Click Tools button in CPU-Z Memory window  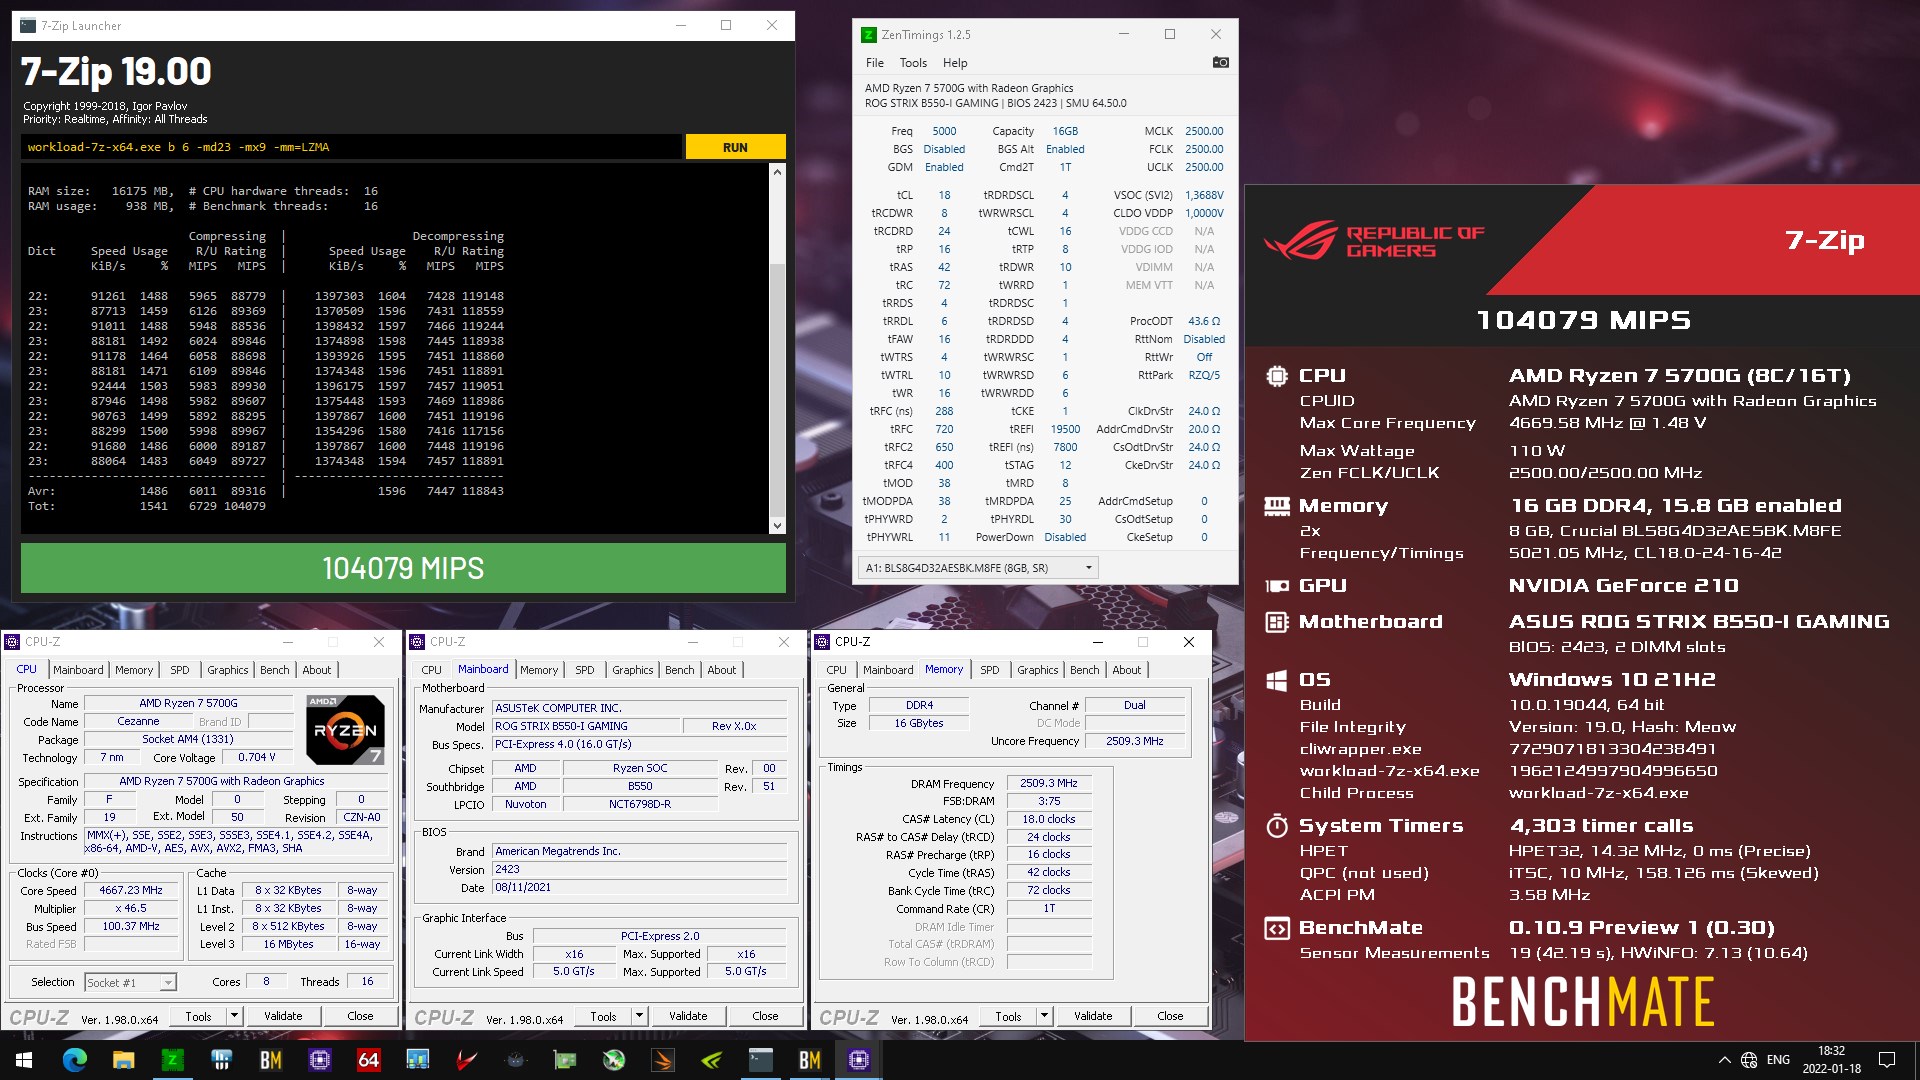1008,1016
